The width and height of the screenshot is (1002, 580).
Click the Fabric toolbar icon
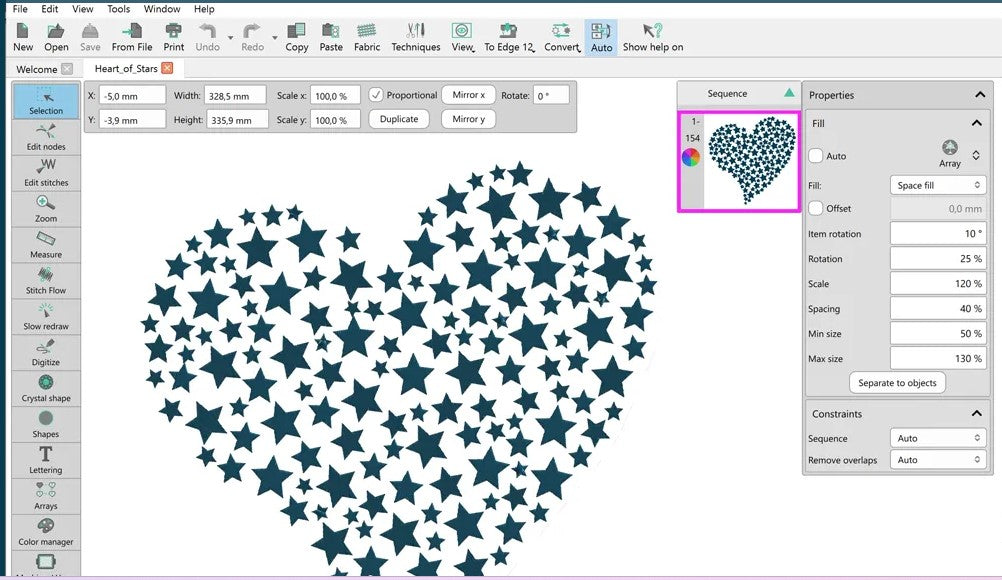367,37
